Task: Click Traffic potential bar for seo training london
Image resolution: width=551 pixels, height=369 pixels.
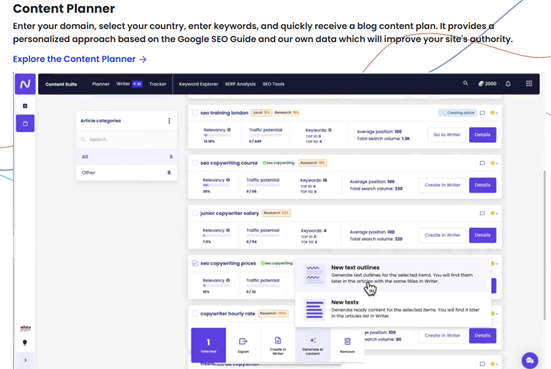Action: [x=265, y=135]
